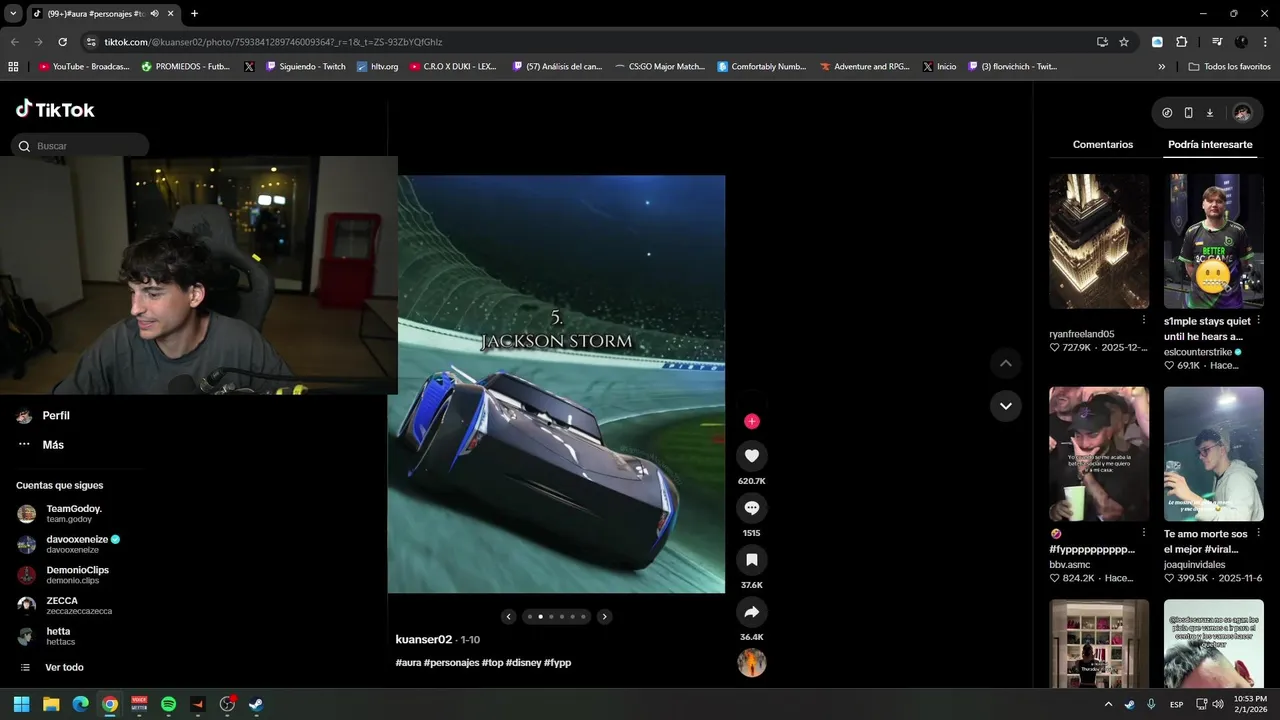Switch to the Comentarios tab

1103,145
